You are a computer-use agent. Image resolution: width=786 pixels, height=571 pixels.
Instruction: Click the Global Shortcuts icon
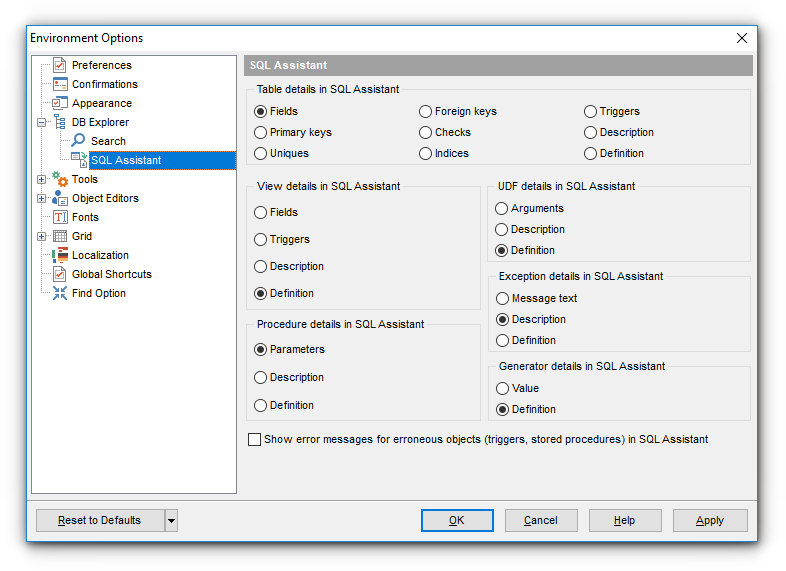60,274
